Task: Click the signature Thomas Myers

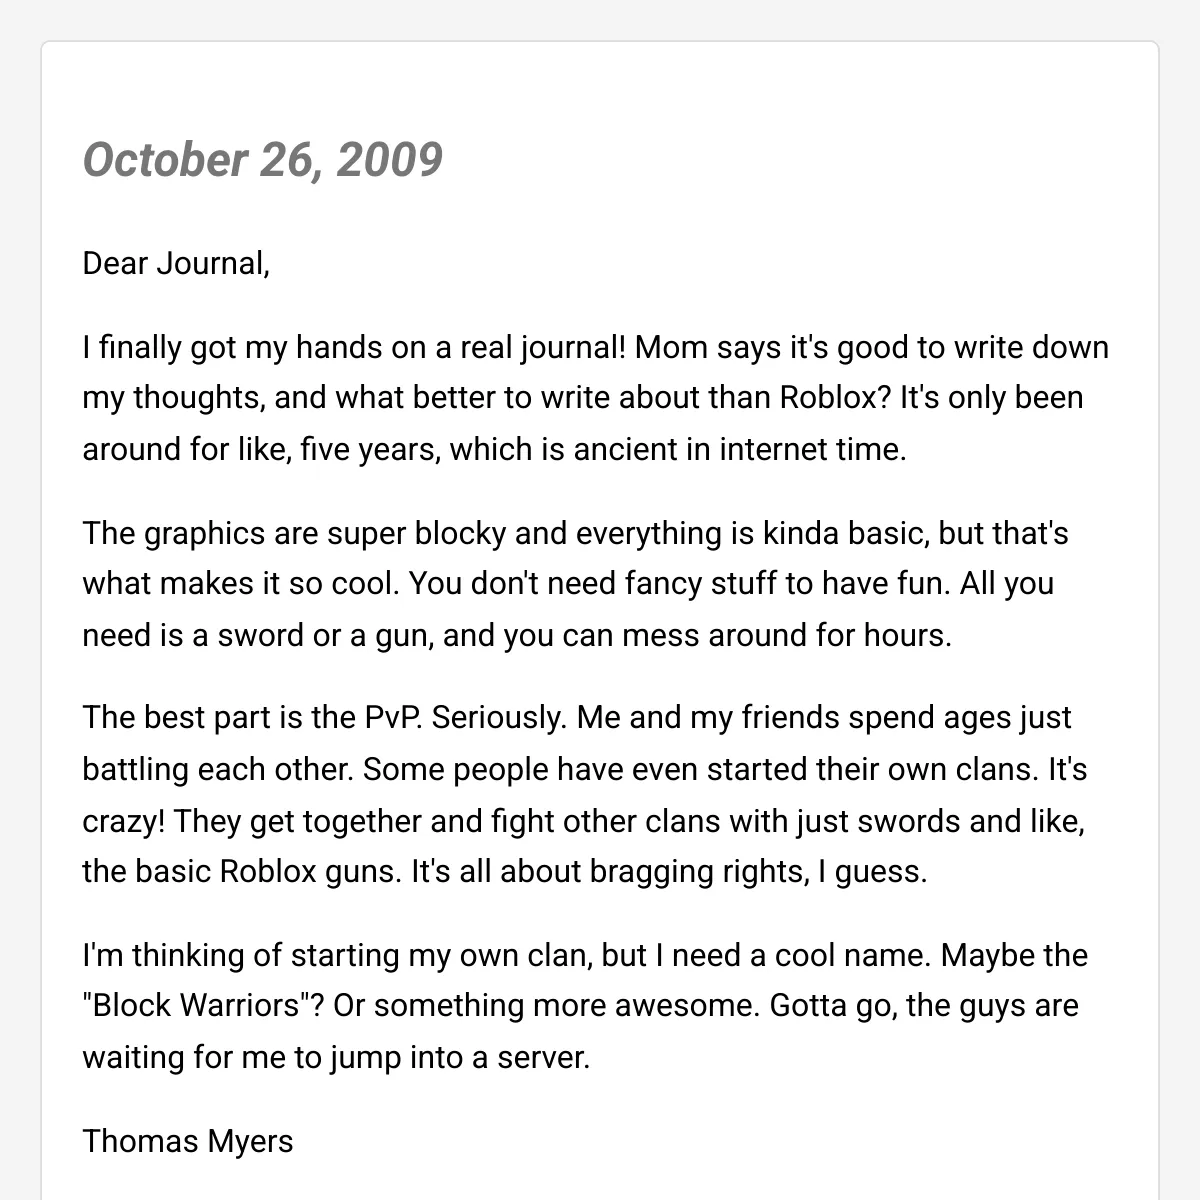Action: [x=188, y=1141]
